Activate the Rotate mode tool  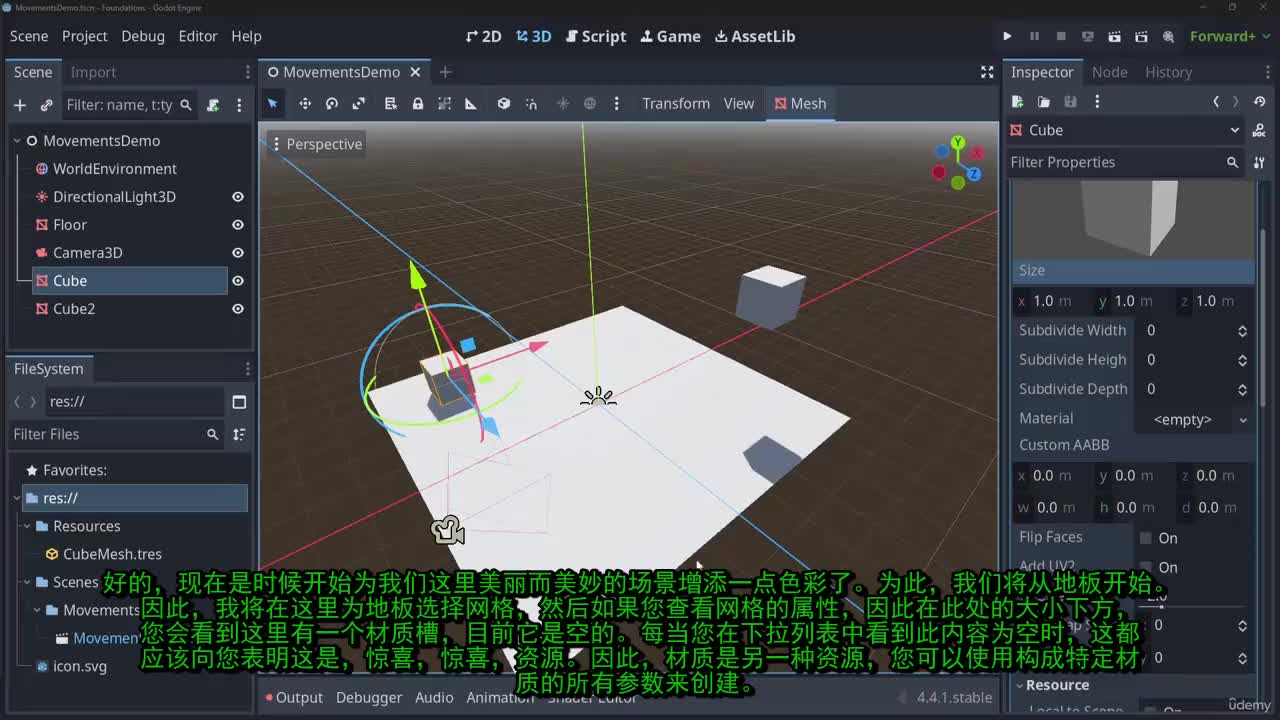click(x=332, y=104)
